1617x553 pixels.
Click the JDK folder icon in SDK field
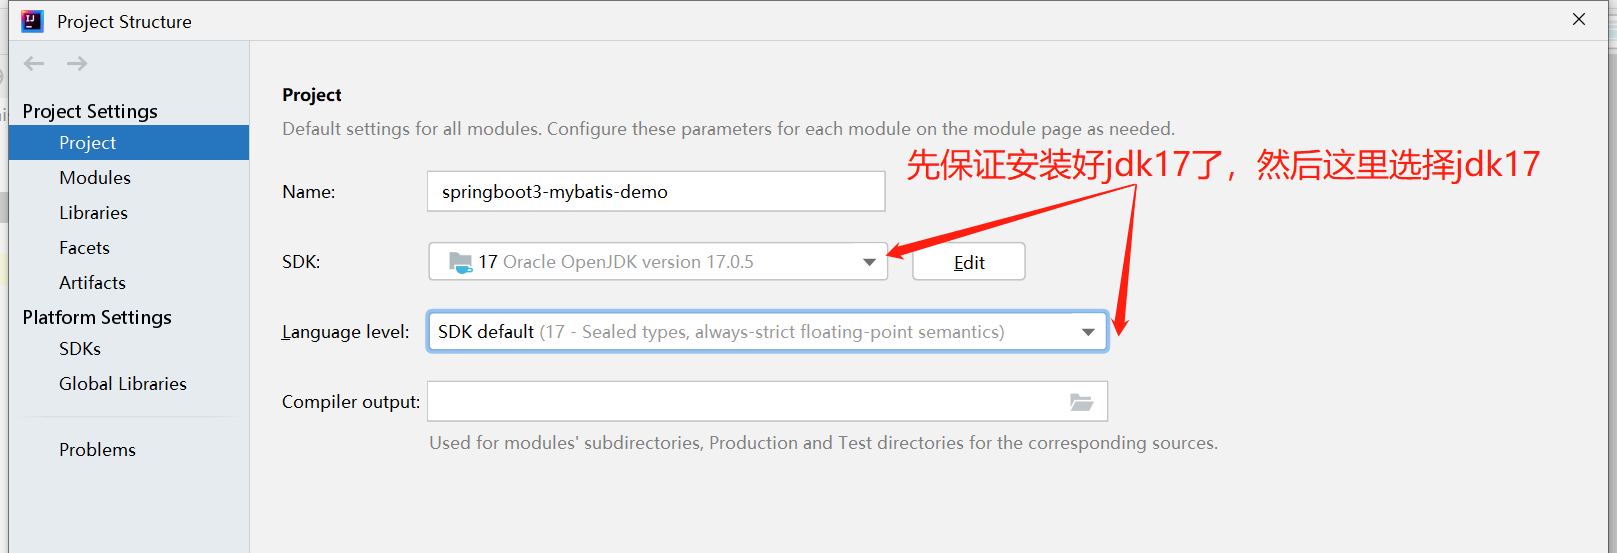[x=460, y=262]
